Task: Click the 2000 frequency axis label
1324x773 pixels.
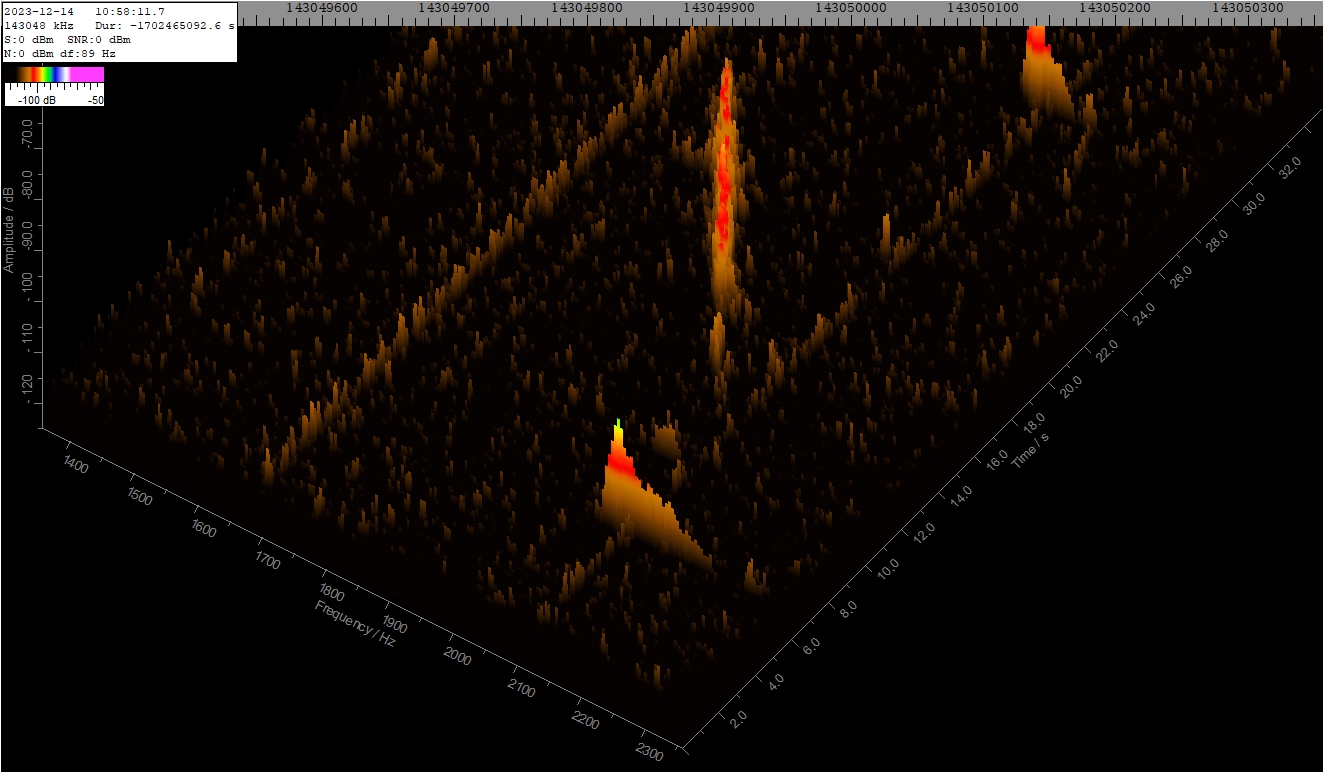Action: click(457, 656)
